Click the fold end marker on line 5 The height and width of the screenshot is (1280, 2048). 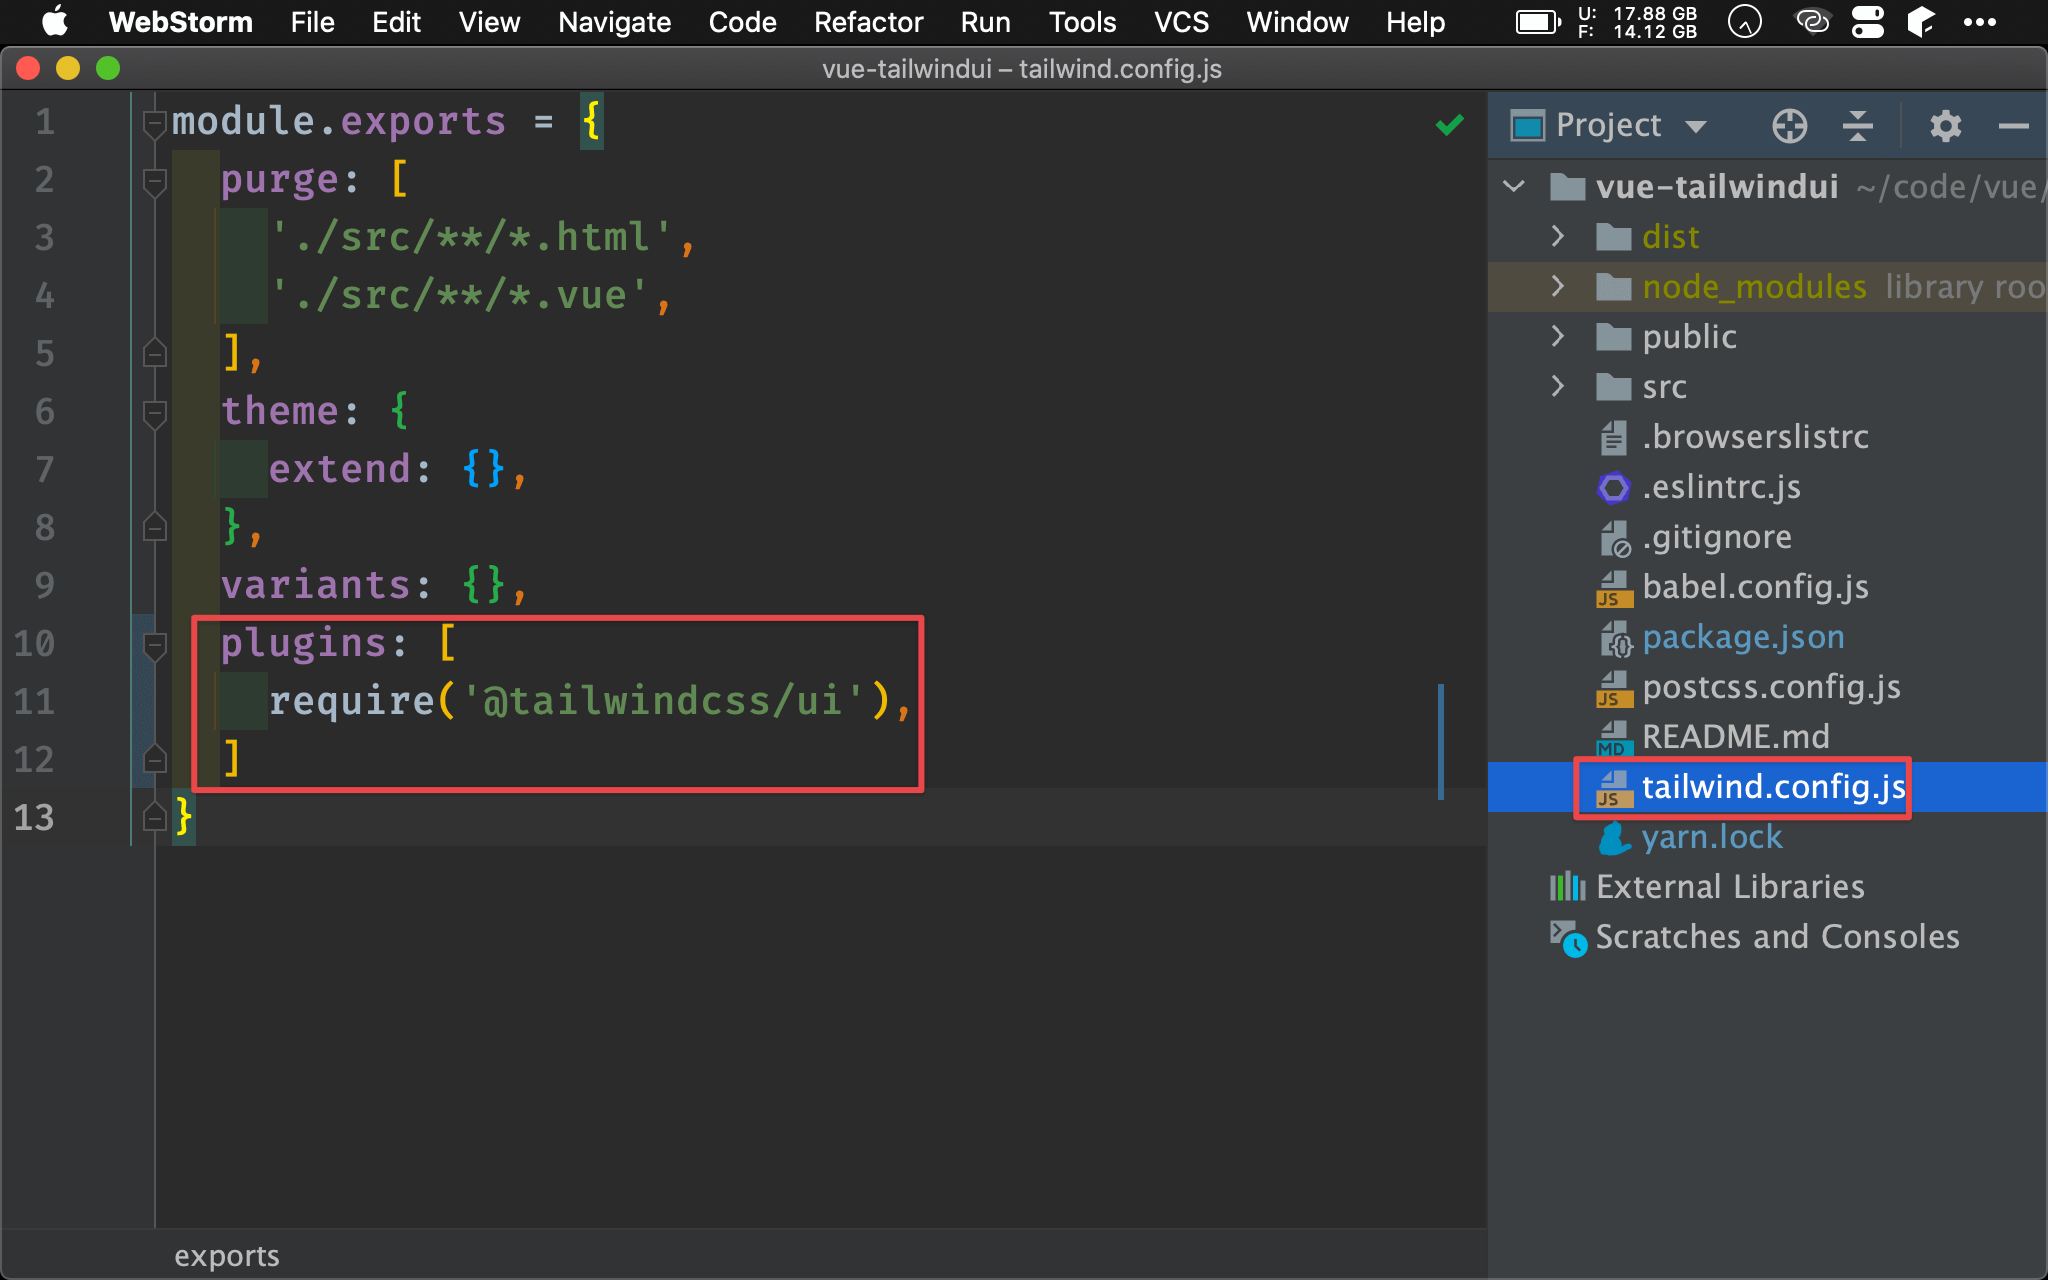click(x=154, y=353)
